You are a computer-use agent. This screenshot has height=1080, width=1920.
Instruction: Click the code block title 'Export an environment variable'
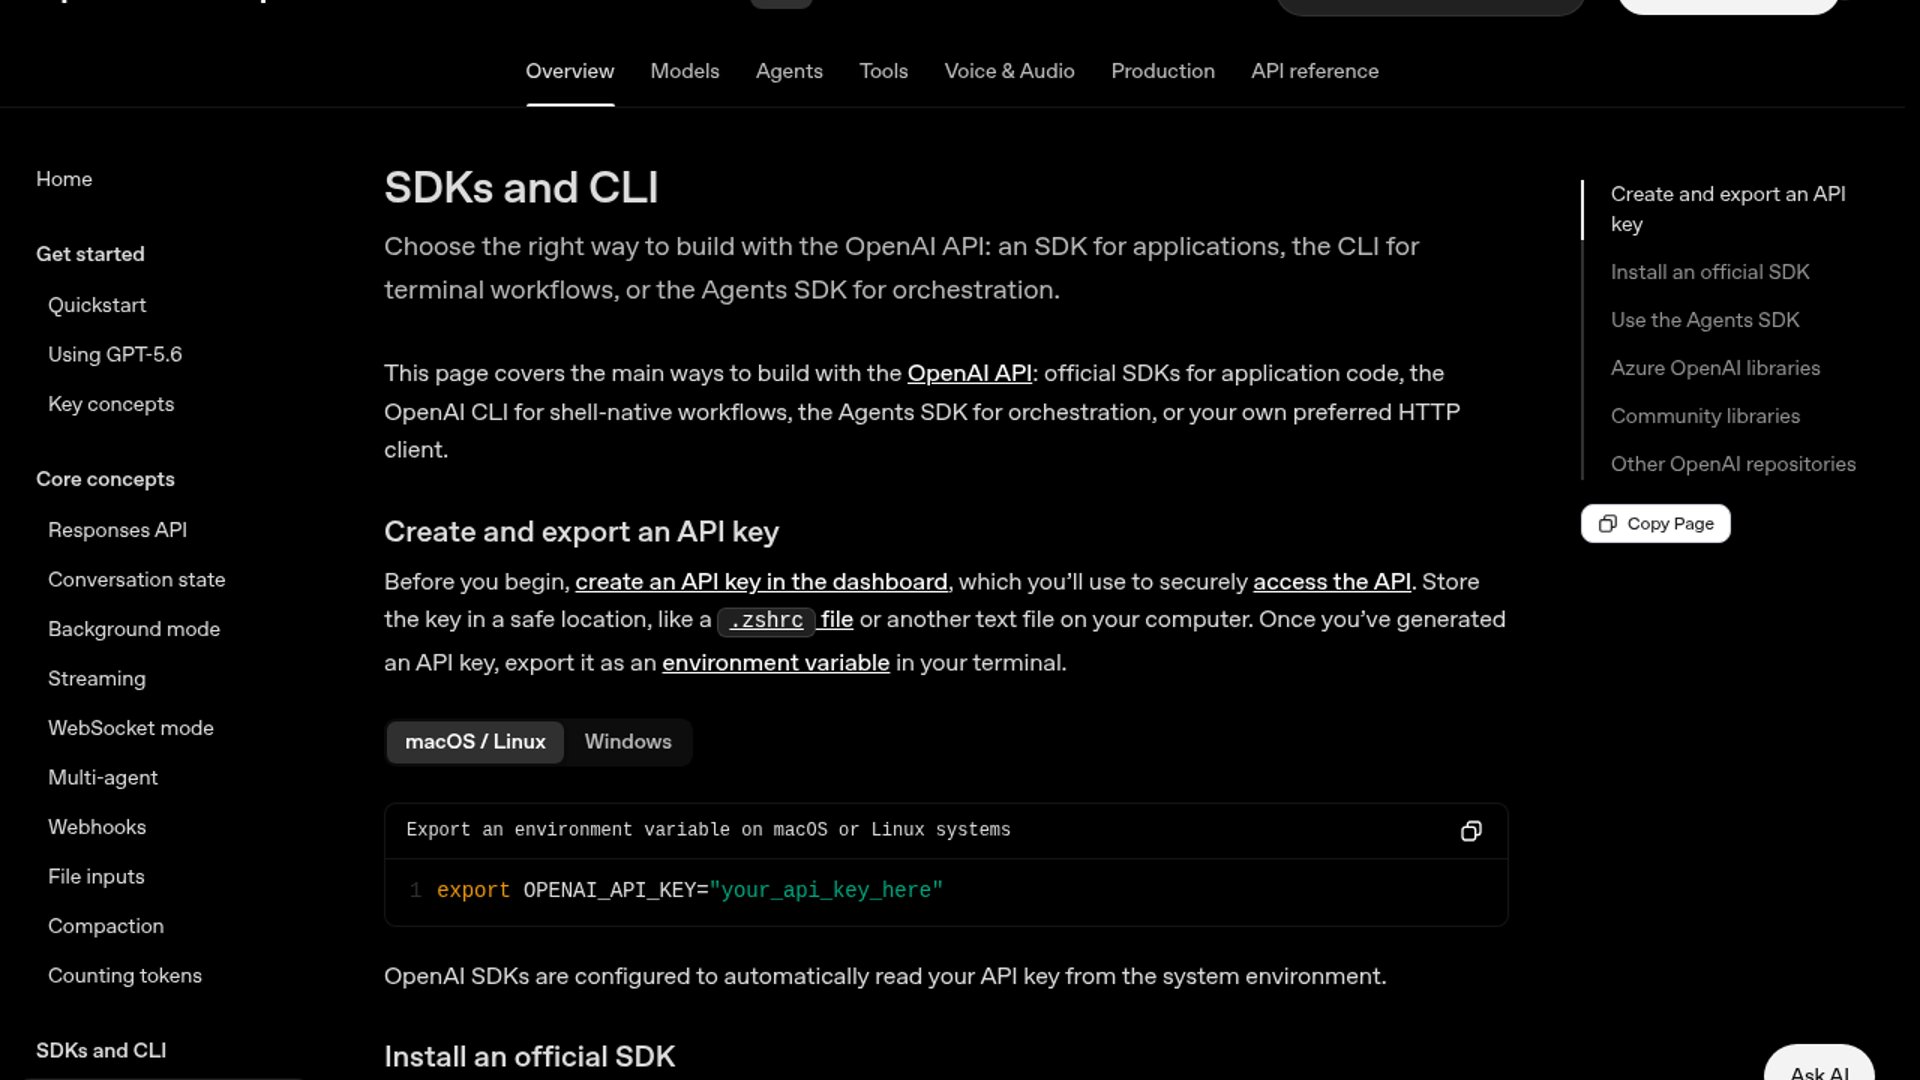point(708,830)
